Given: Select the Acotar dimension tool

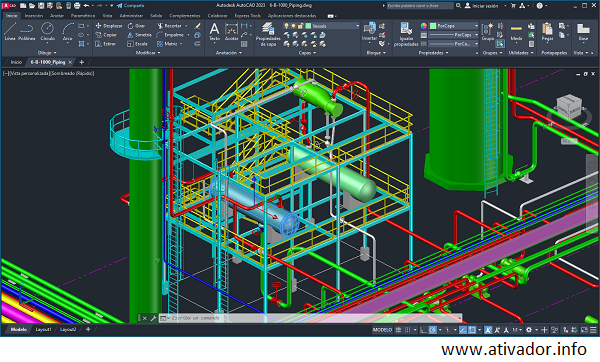Looking at the screenshot, I should coord(231,31).
